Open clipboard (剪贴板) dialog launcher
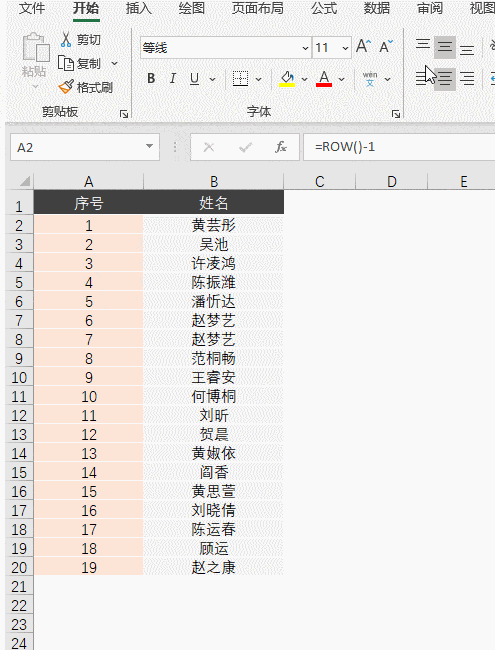The image size is (495, 650). [124, 114]
